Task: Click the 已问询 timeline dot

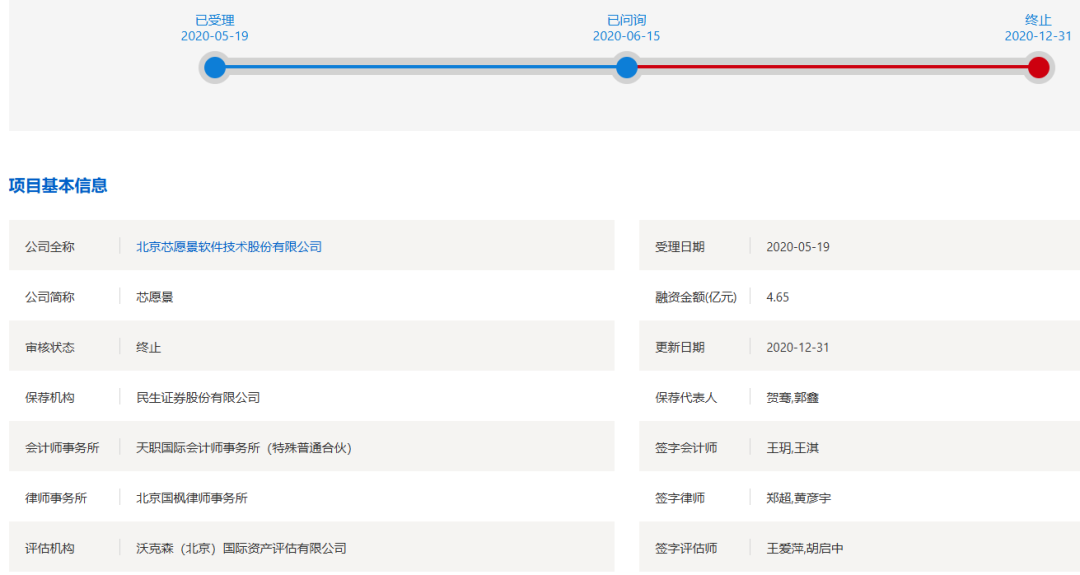Action: [626, 68]
